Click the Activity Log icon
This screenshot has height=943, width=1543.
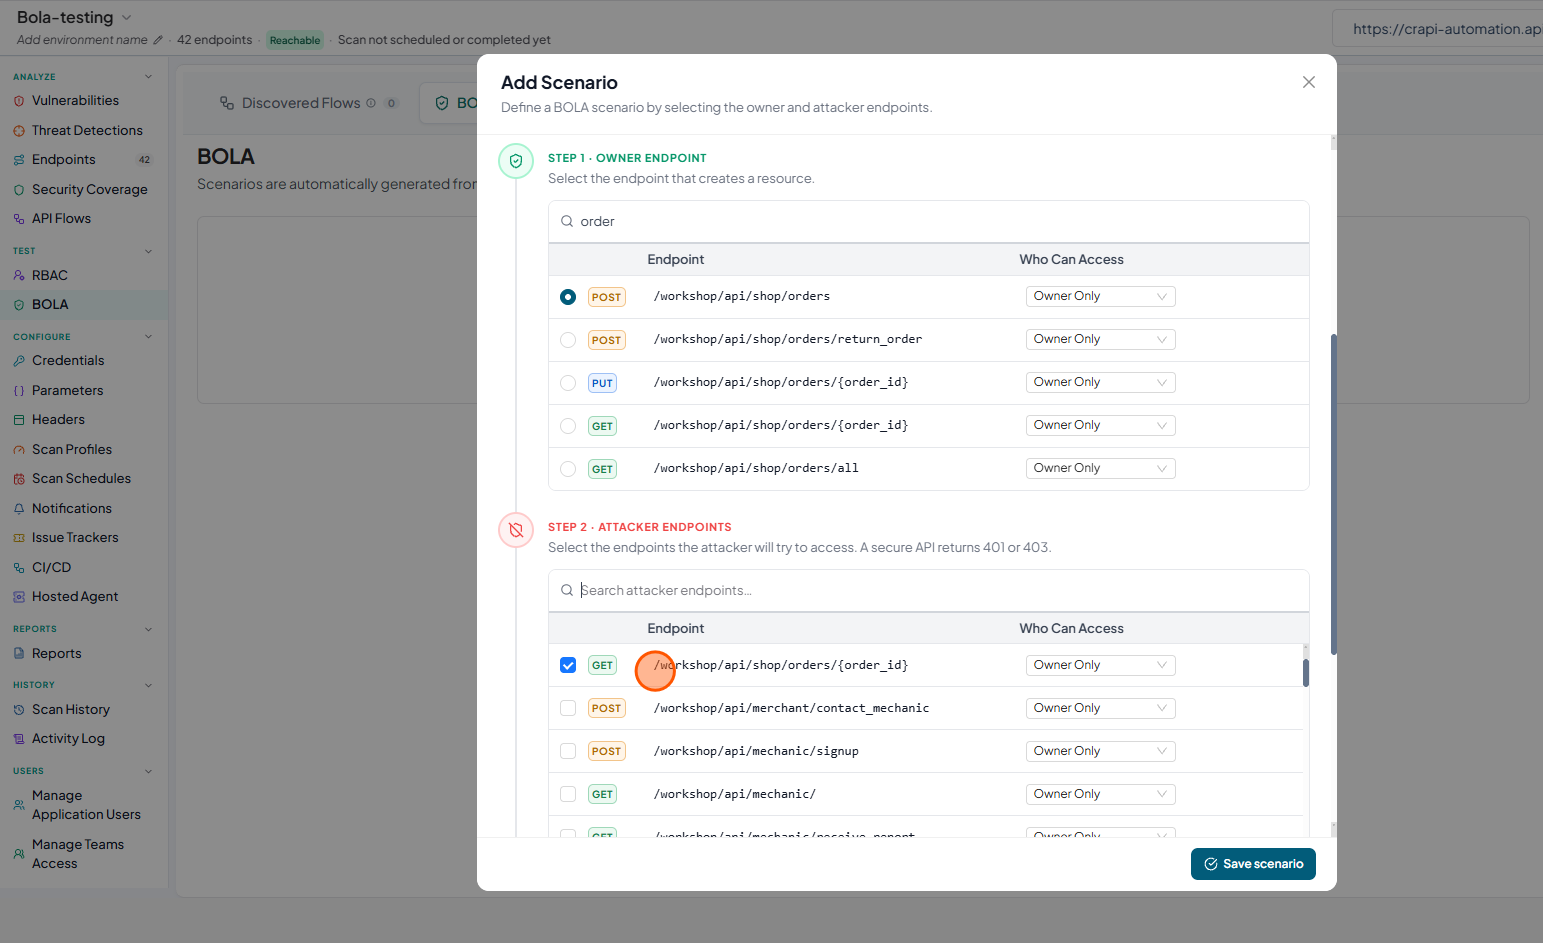pyautogui.click(x=19, y=739)
